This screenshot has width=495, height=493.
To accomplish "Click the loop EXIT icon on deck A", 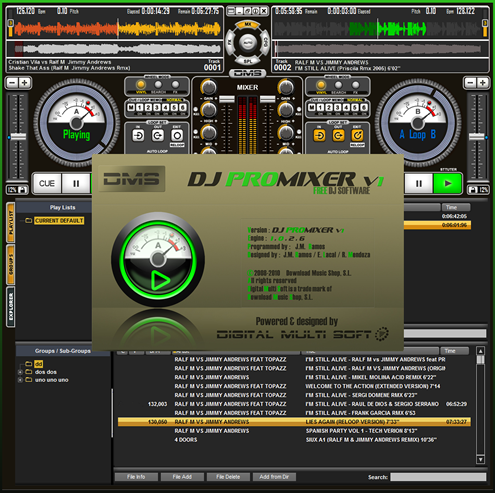I will click(x=177, y=136).
